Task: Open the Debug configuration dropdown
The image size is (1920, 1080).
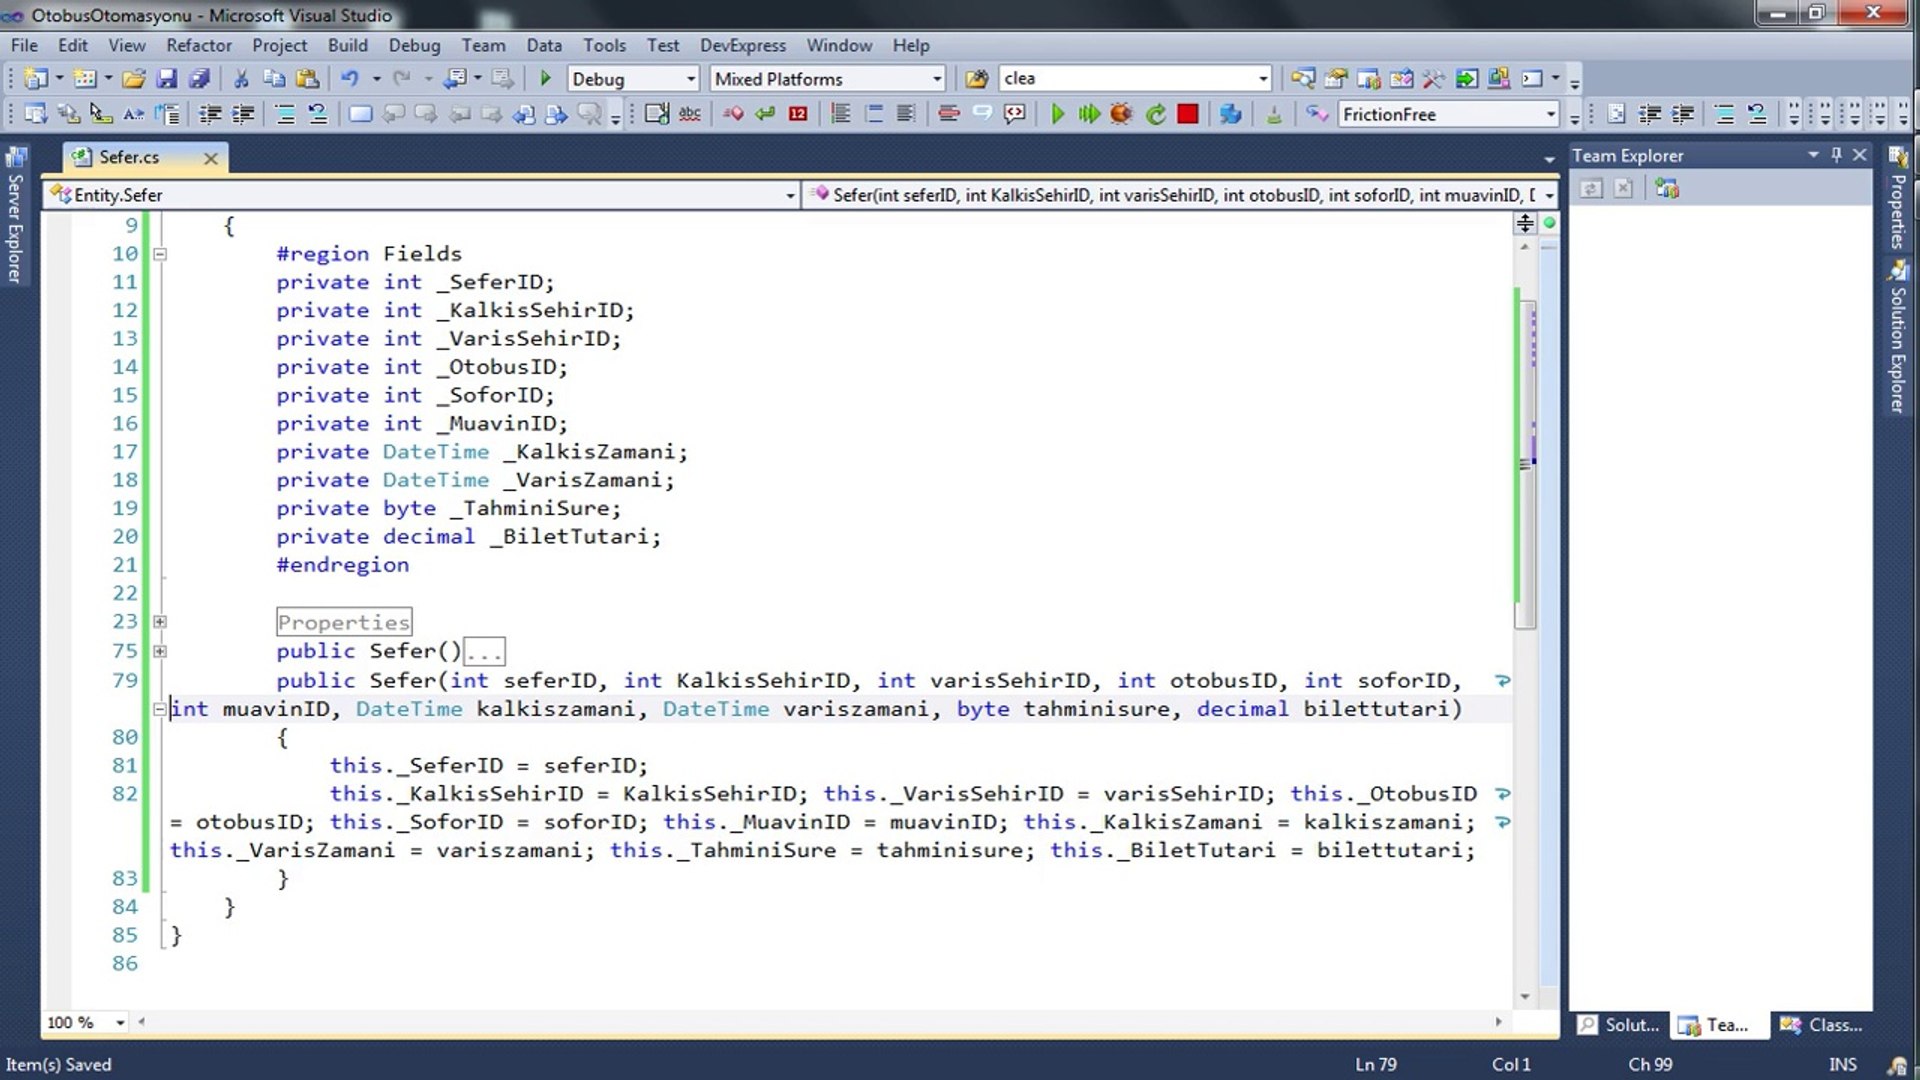Action: coord(690,79)
